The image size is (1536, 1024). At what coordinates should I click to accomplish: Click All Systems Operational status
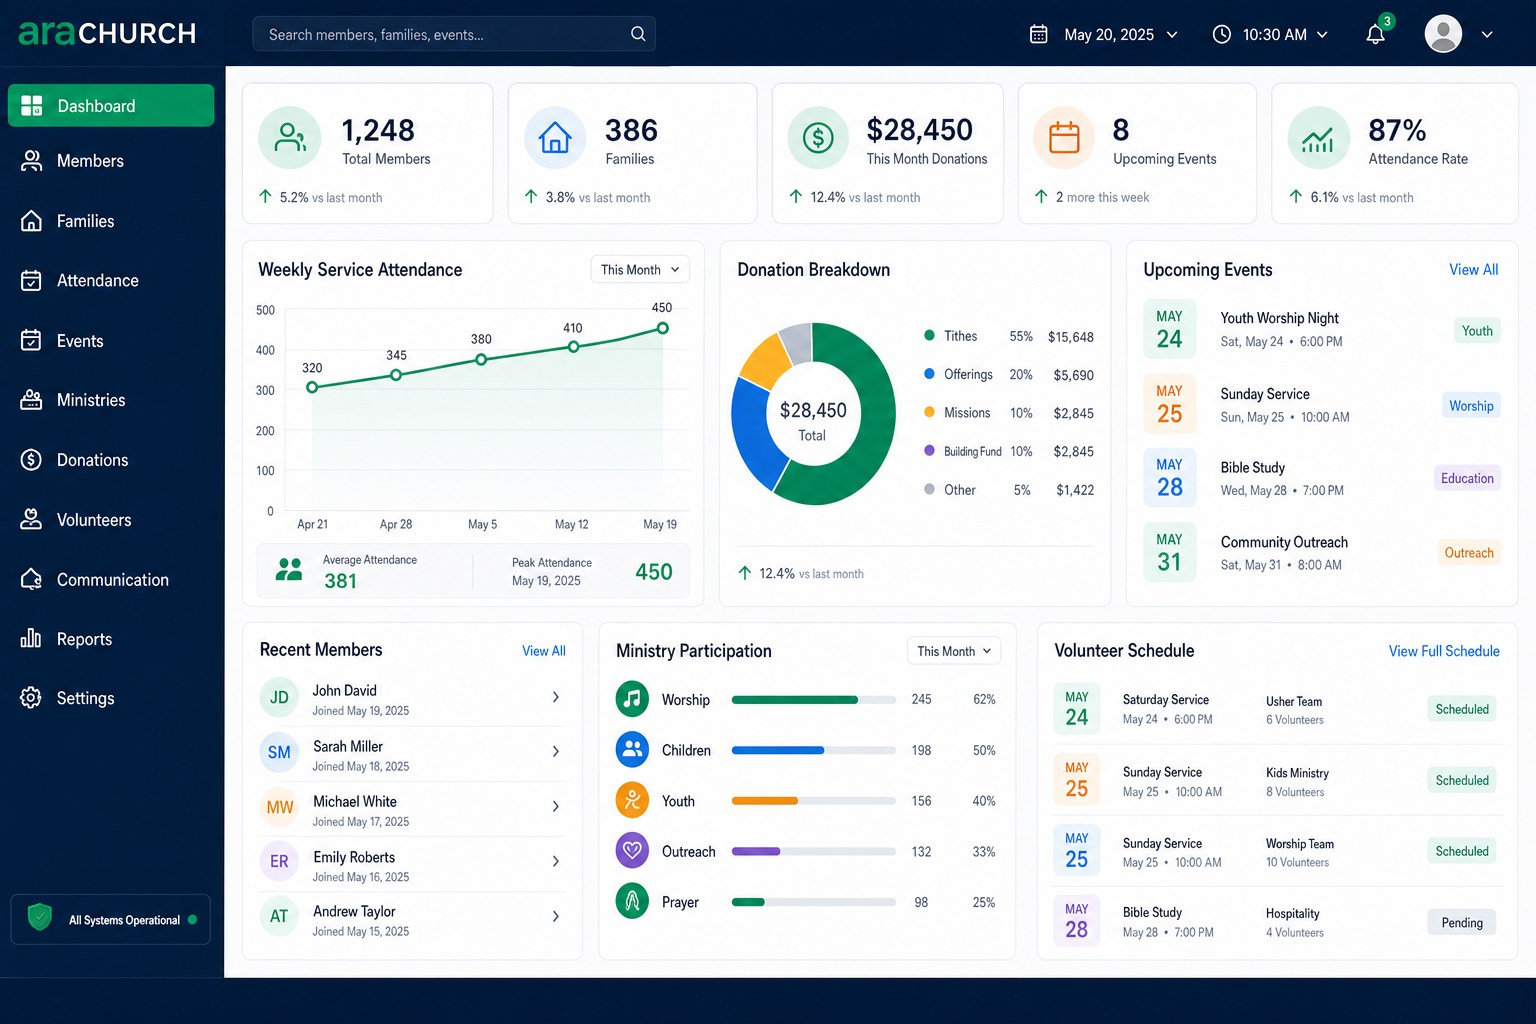tap(111, 919)
